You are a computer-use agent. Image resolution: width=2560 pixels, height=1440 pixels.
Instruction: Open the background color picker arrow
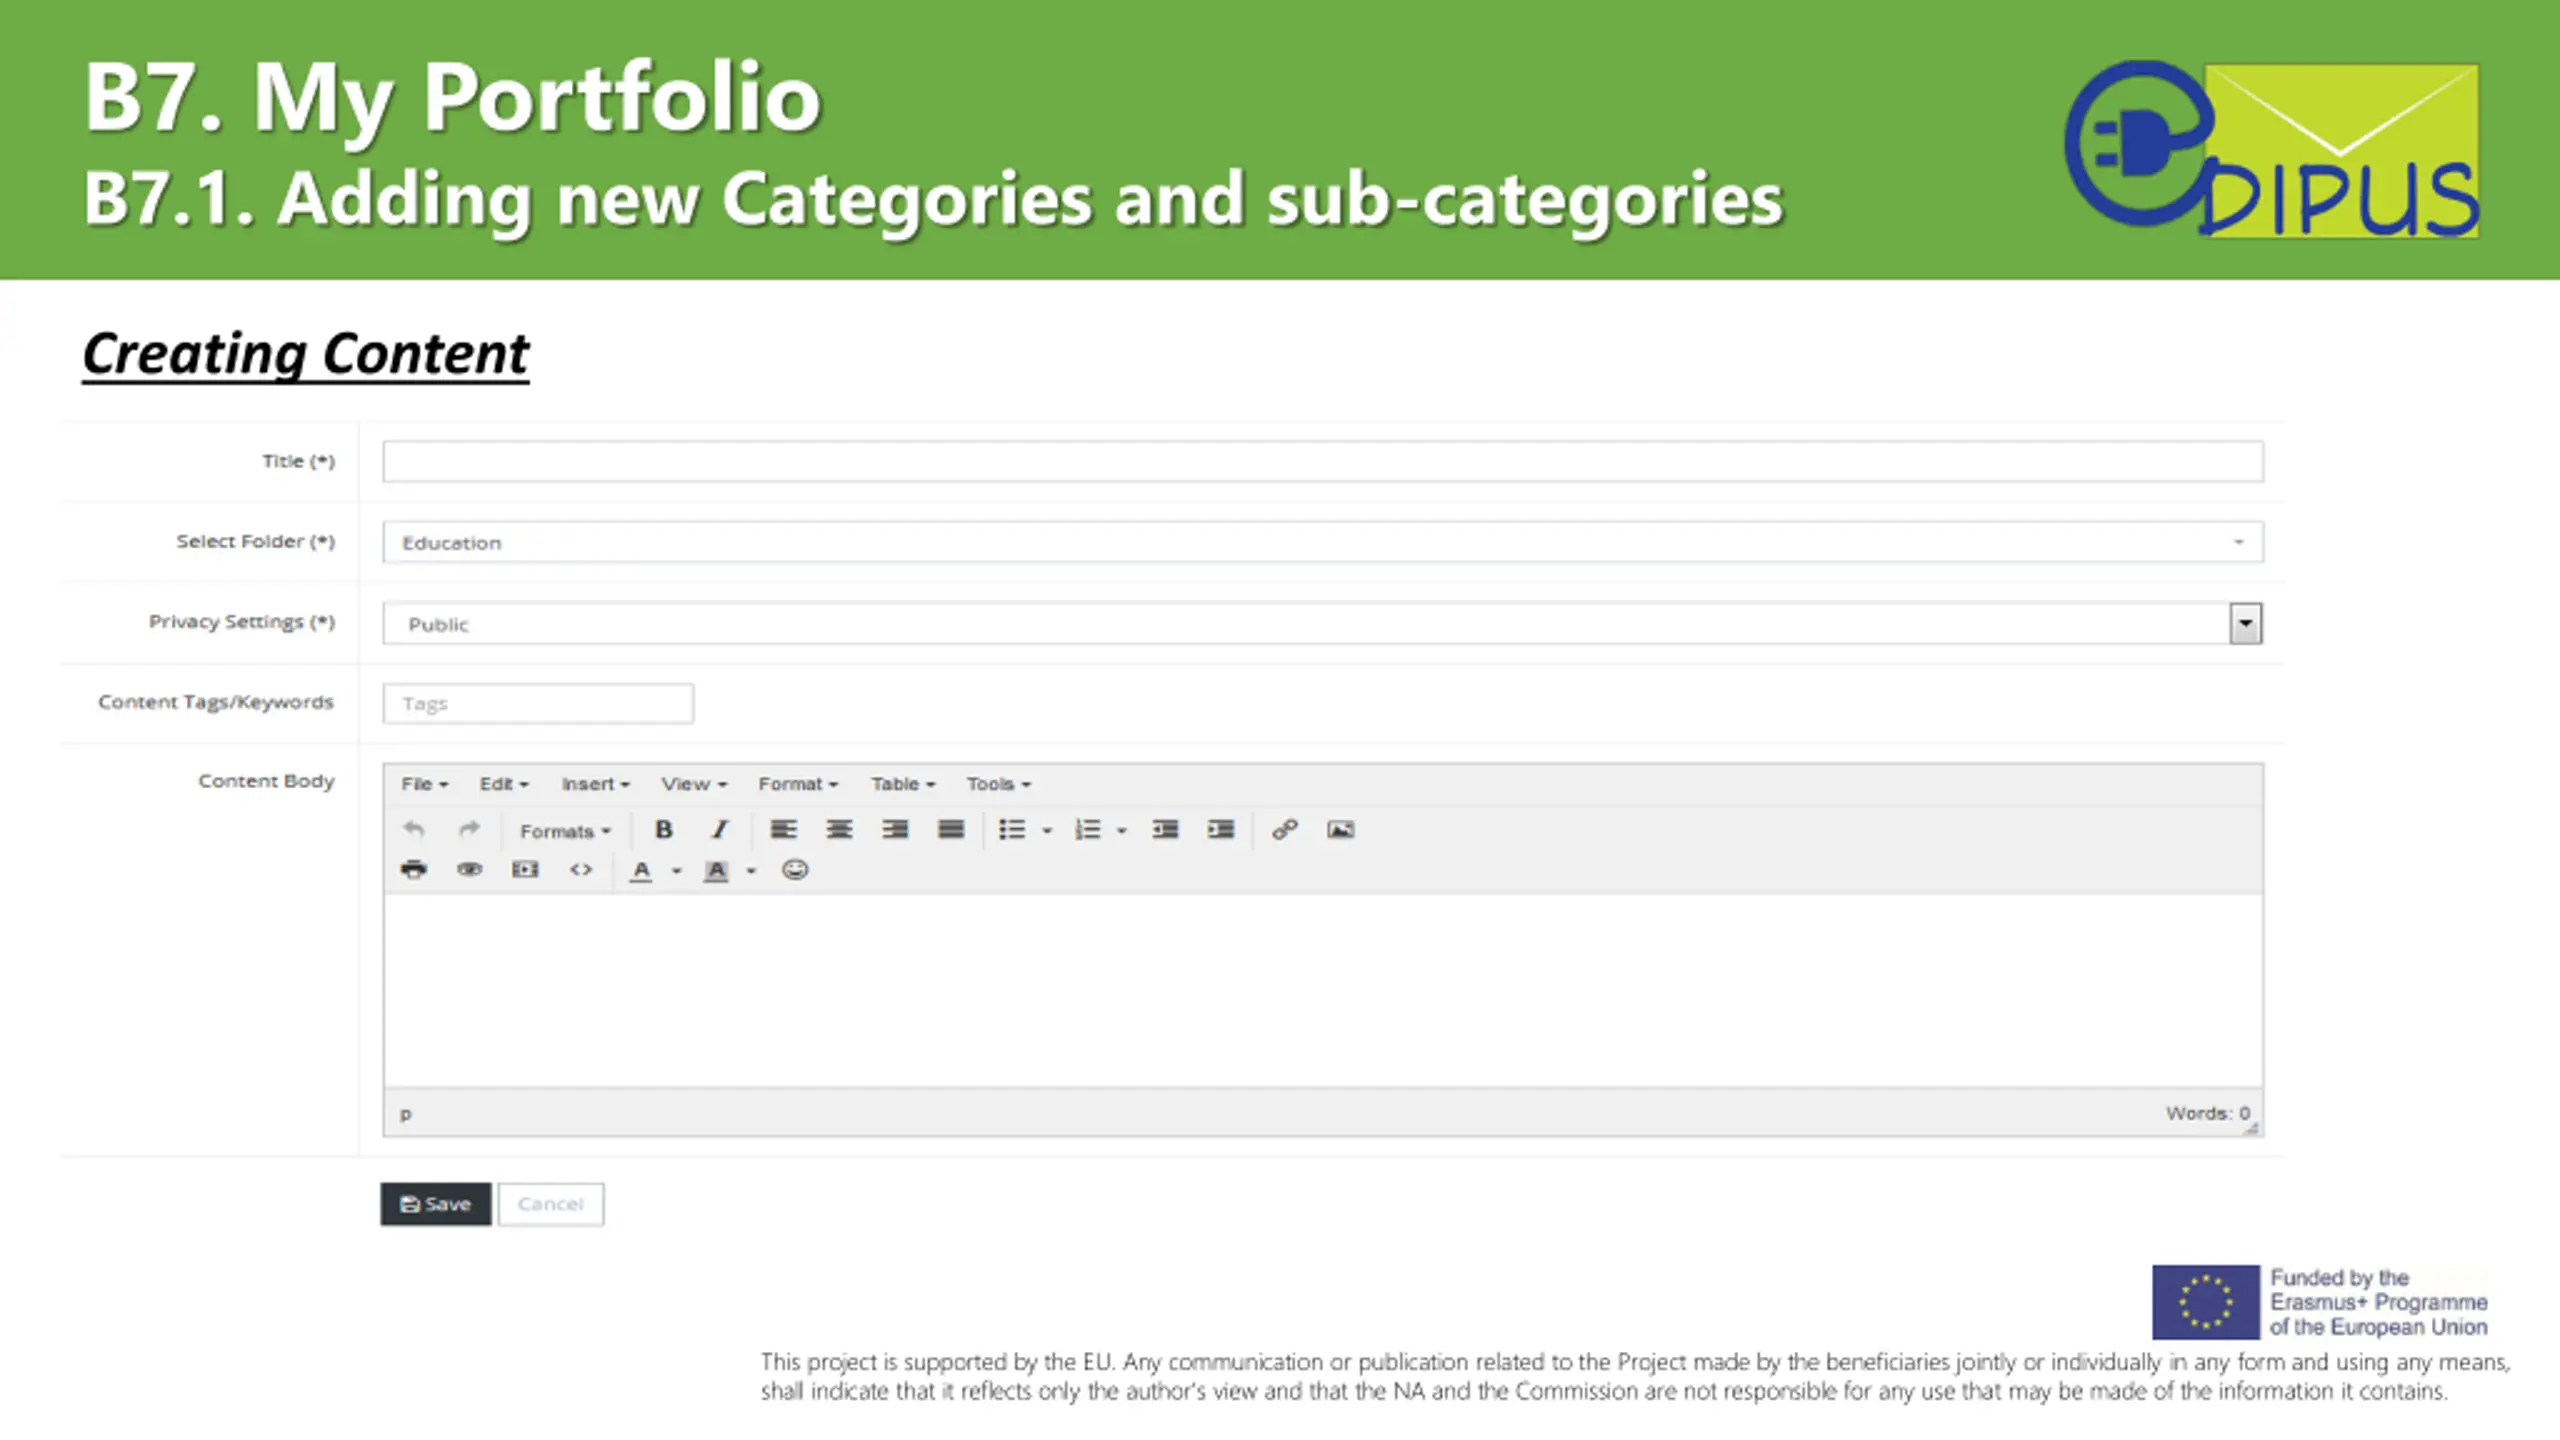click(751, 871)
